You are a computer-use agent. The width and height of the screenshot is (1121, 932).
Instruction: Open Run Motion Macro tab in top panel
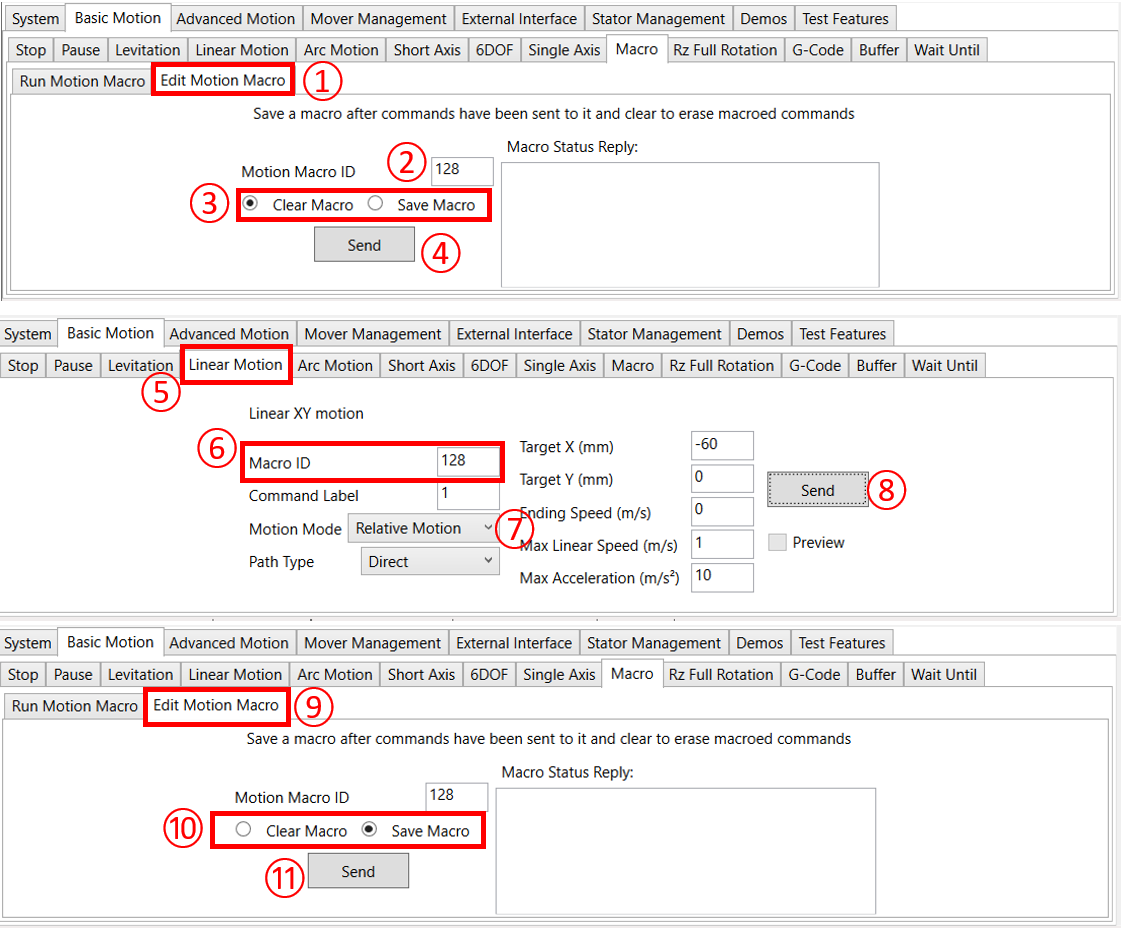(x=82, y=81)
